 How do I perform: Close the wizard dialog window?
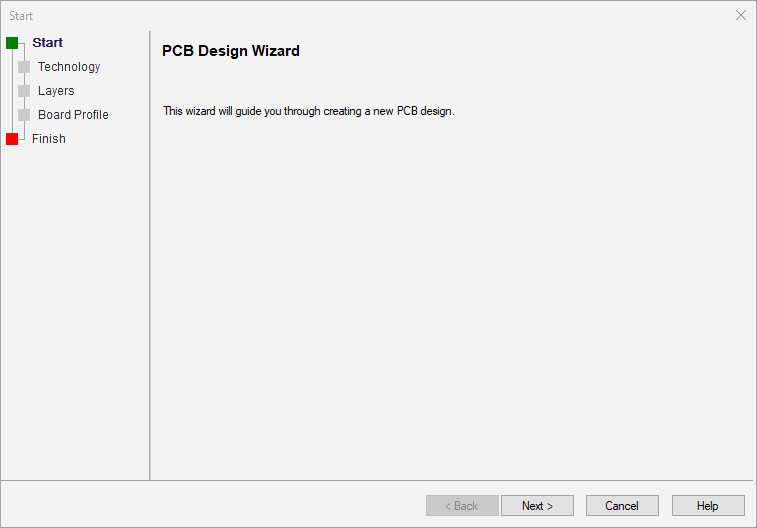pyautogui.click(x=741, y=15)
